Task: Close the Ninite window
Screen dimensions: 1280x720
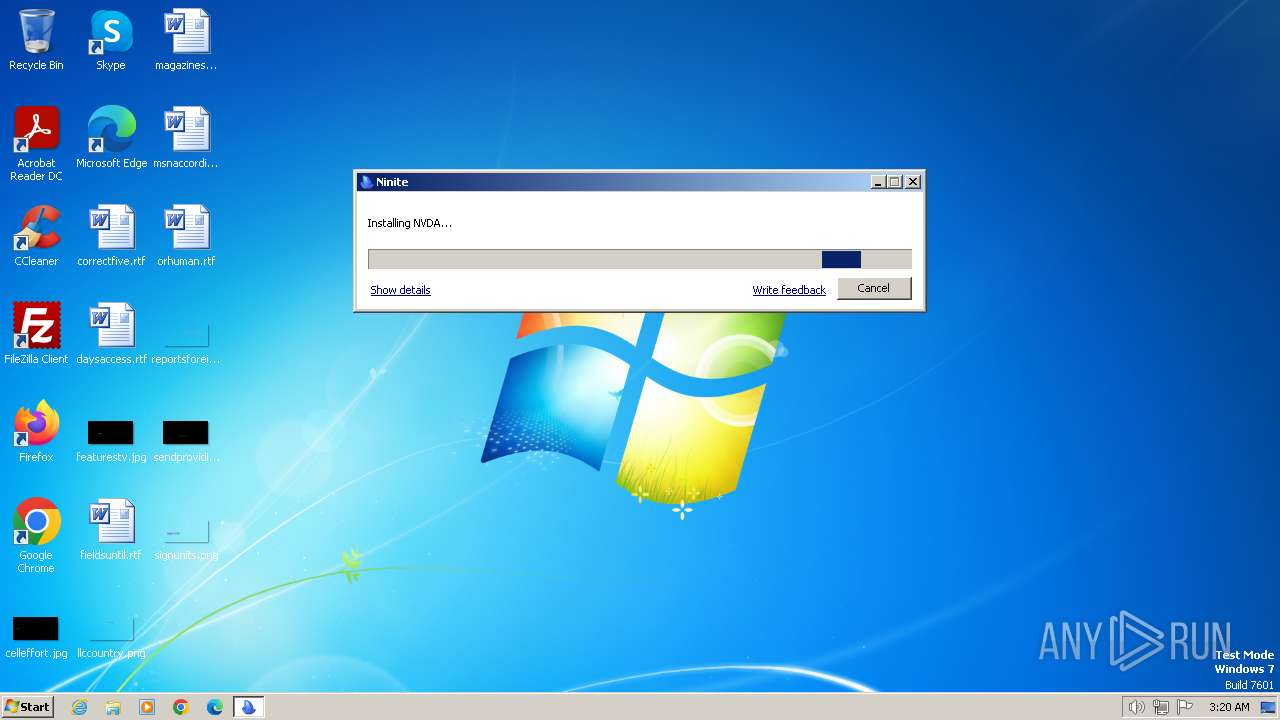Action: pos(913,182)
